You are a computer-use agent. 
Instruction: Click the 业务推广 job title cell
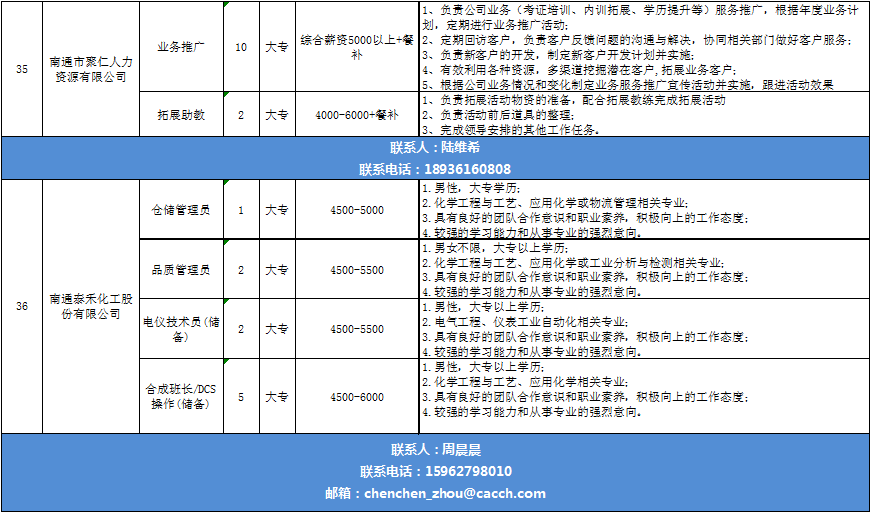181,47
